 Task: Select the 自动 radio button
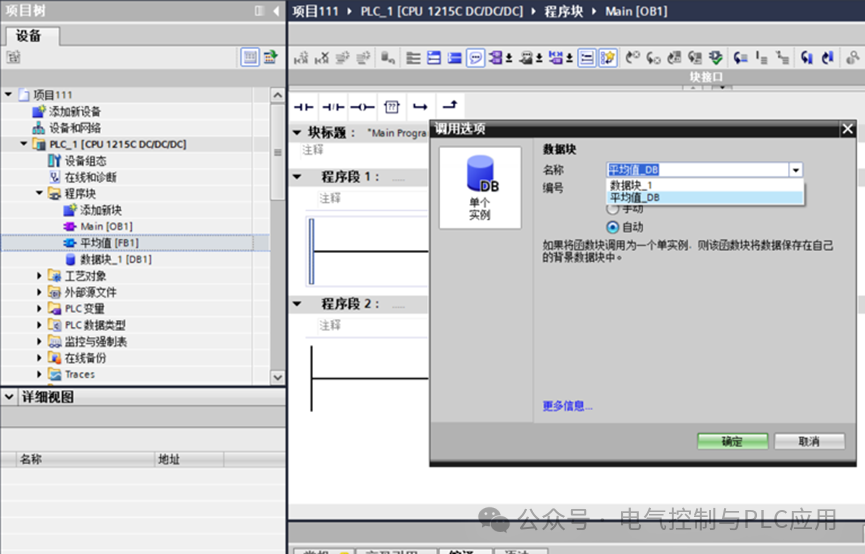click(x=612, y=227)
